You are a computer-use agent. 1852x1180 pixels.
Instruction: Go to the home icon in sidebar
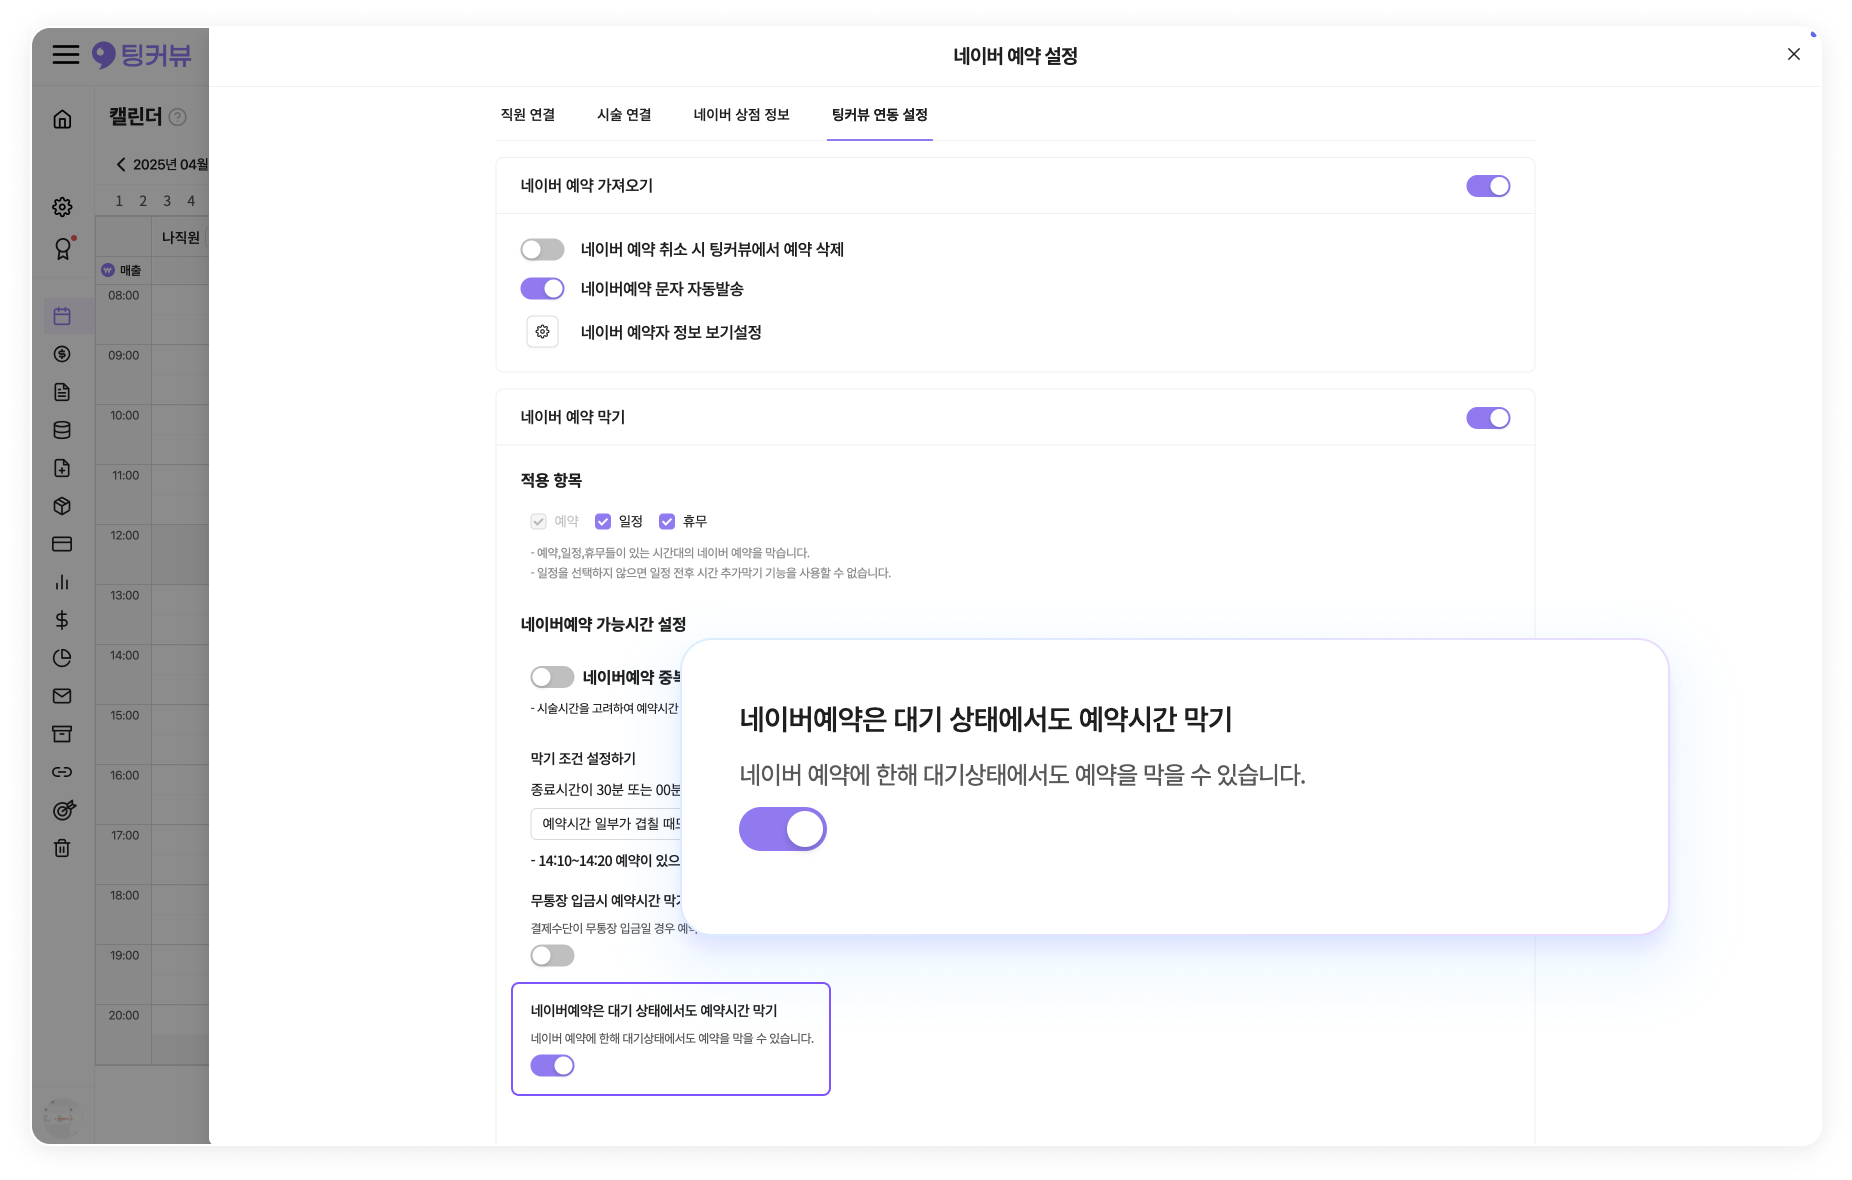62,119
